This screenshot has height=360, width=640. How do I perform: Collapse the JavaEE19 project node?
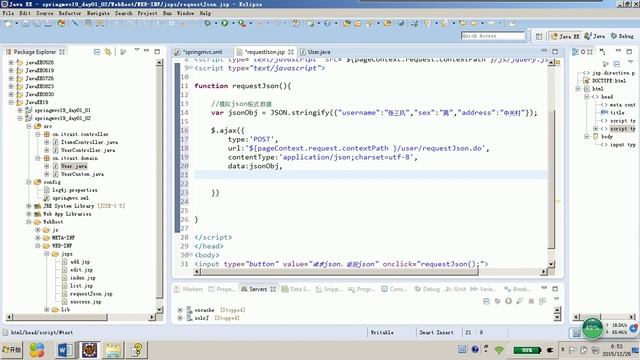pyautogui.click(x=11, y=102)
